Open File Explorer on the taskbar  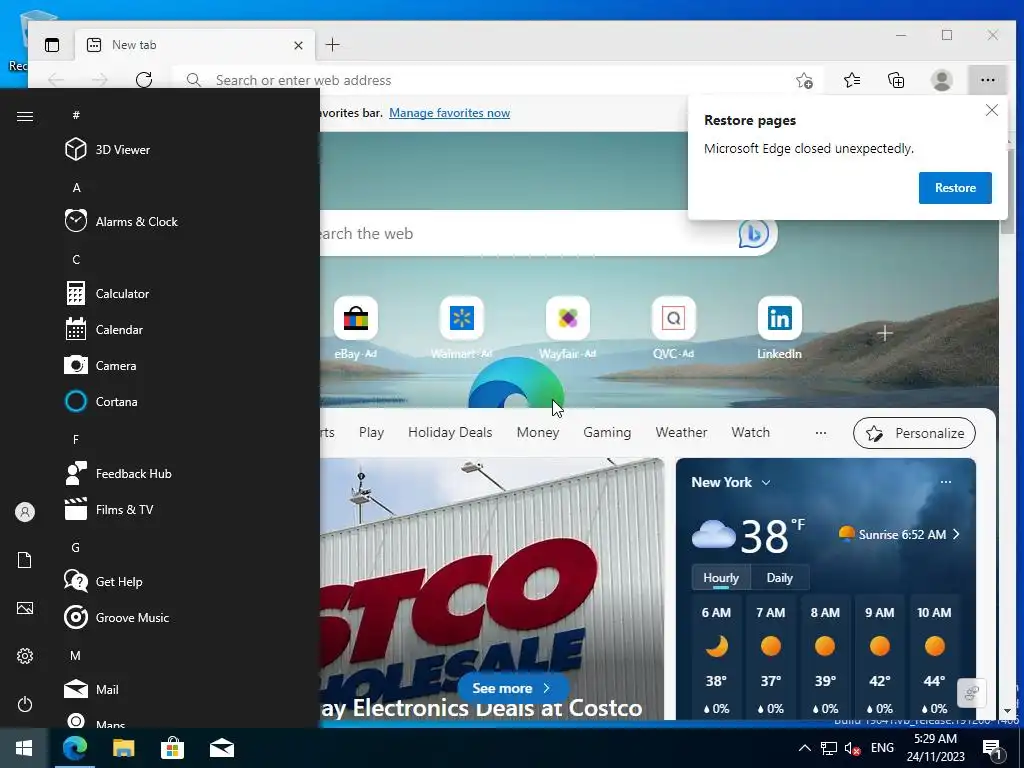[x=123, y=748]
